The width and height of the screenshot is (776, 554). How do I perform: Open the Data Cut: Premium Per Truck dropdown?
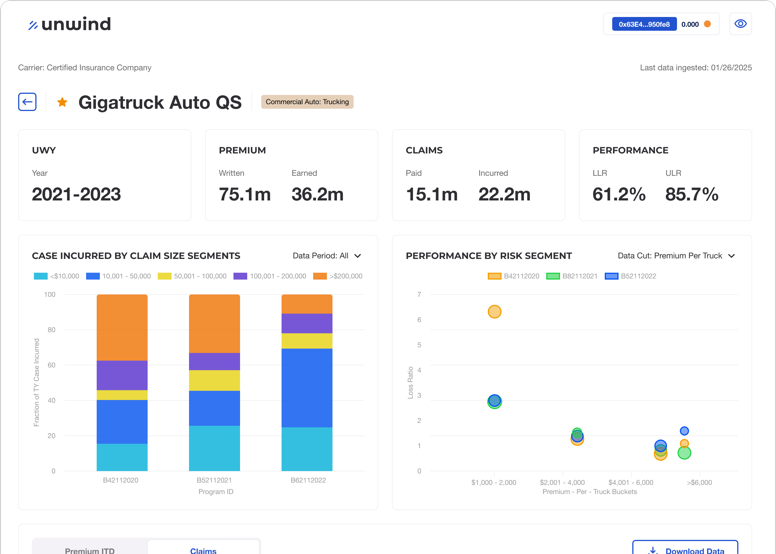(676, 256)
